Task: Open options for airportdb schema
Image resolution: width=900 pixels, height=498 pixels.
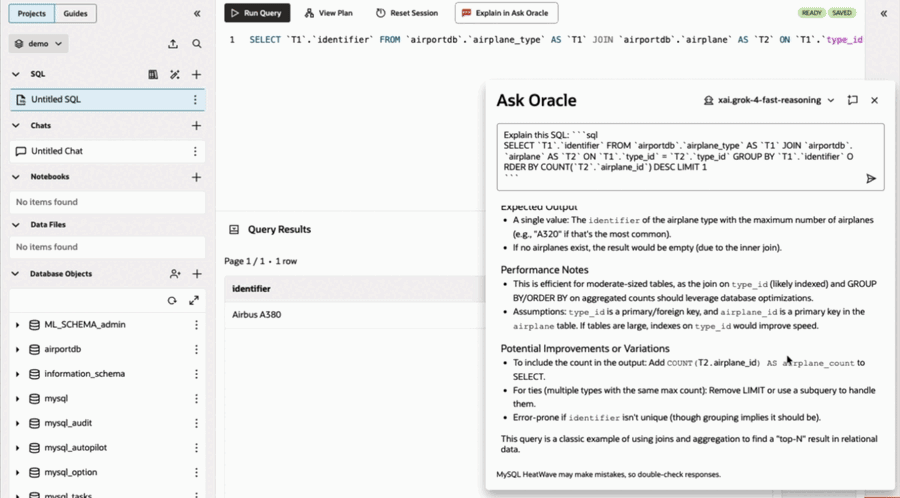Action: coord(196,349)
